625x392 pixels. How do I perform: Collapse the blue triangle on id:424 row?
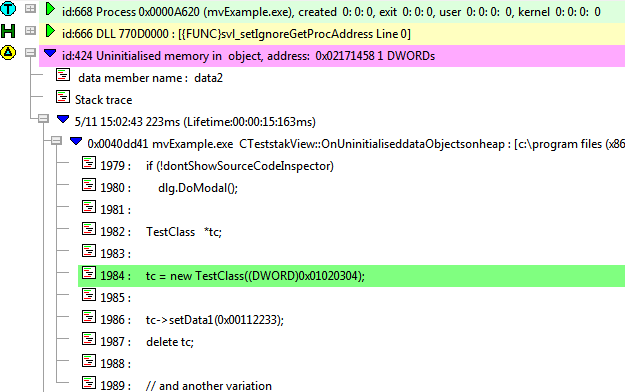[50, 53]
